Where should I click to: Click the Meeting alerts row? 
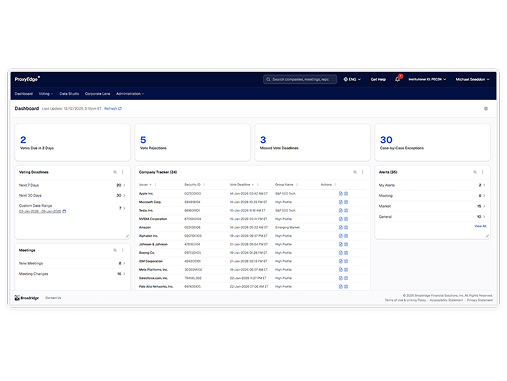click(432, 196)
